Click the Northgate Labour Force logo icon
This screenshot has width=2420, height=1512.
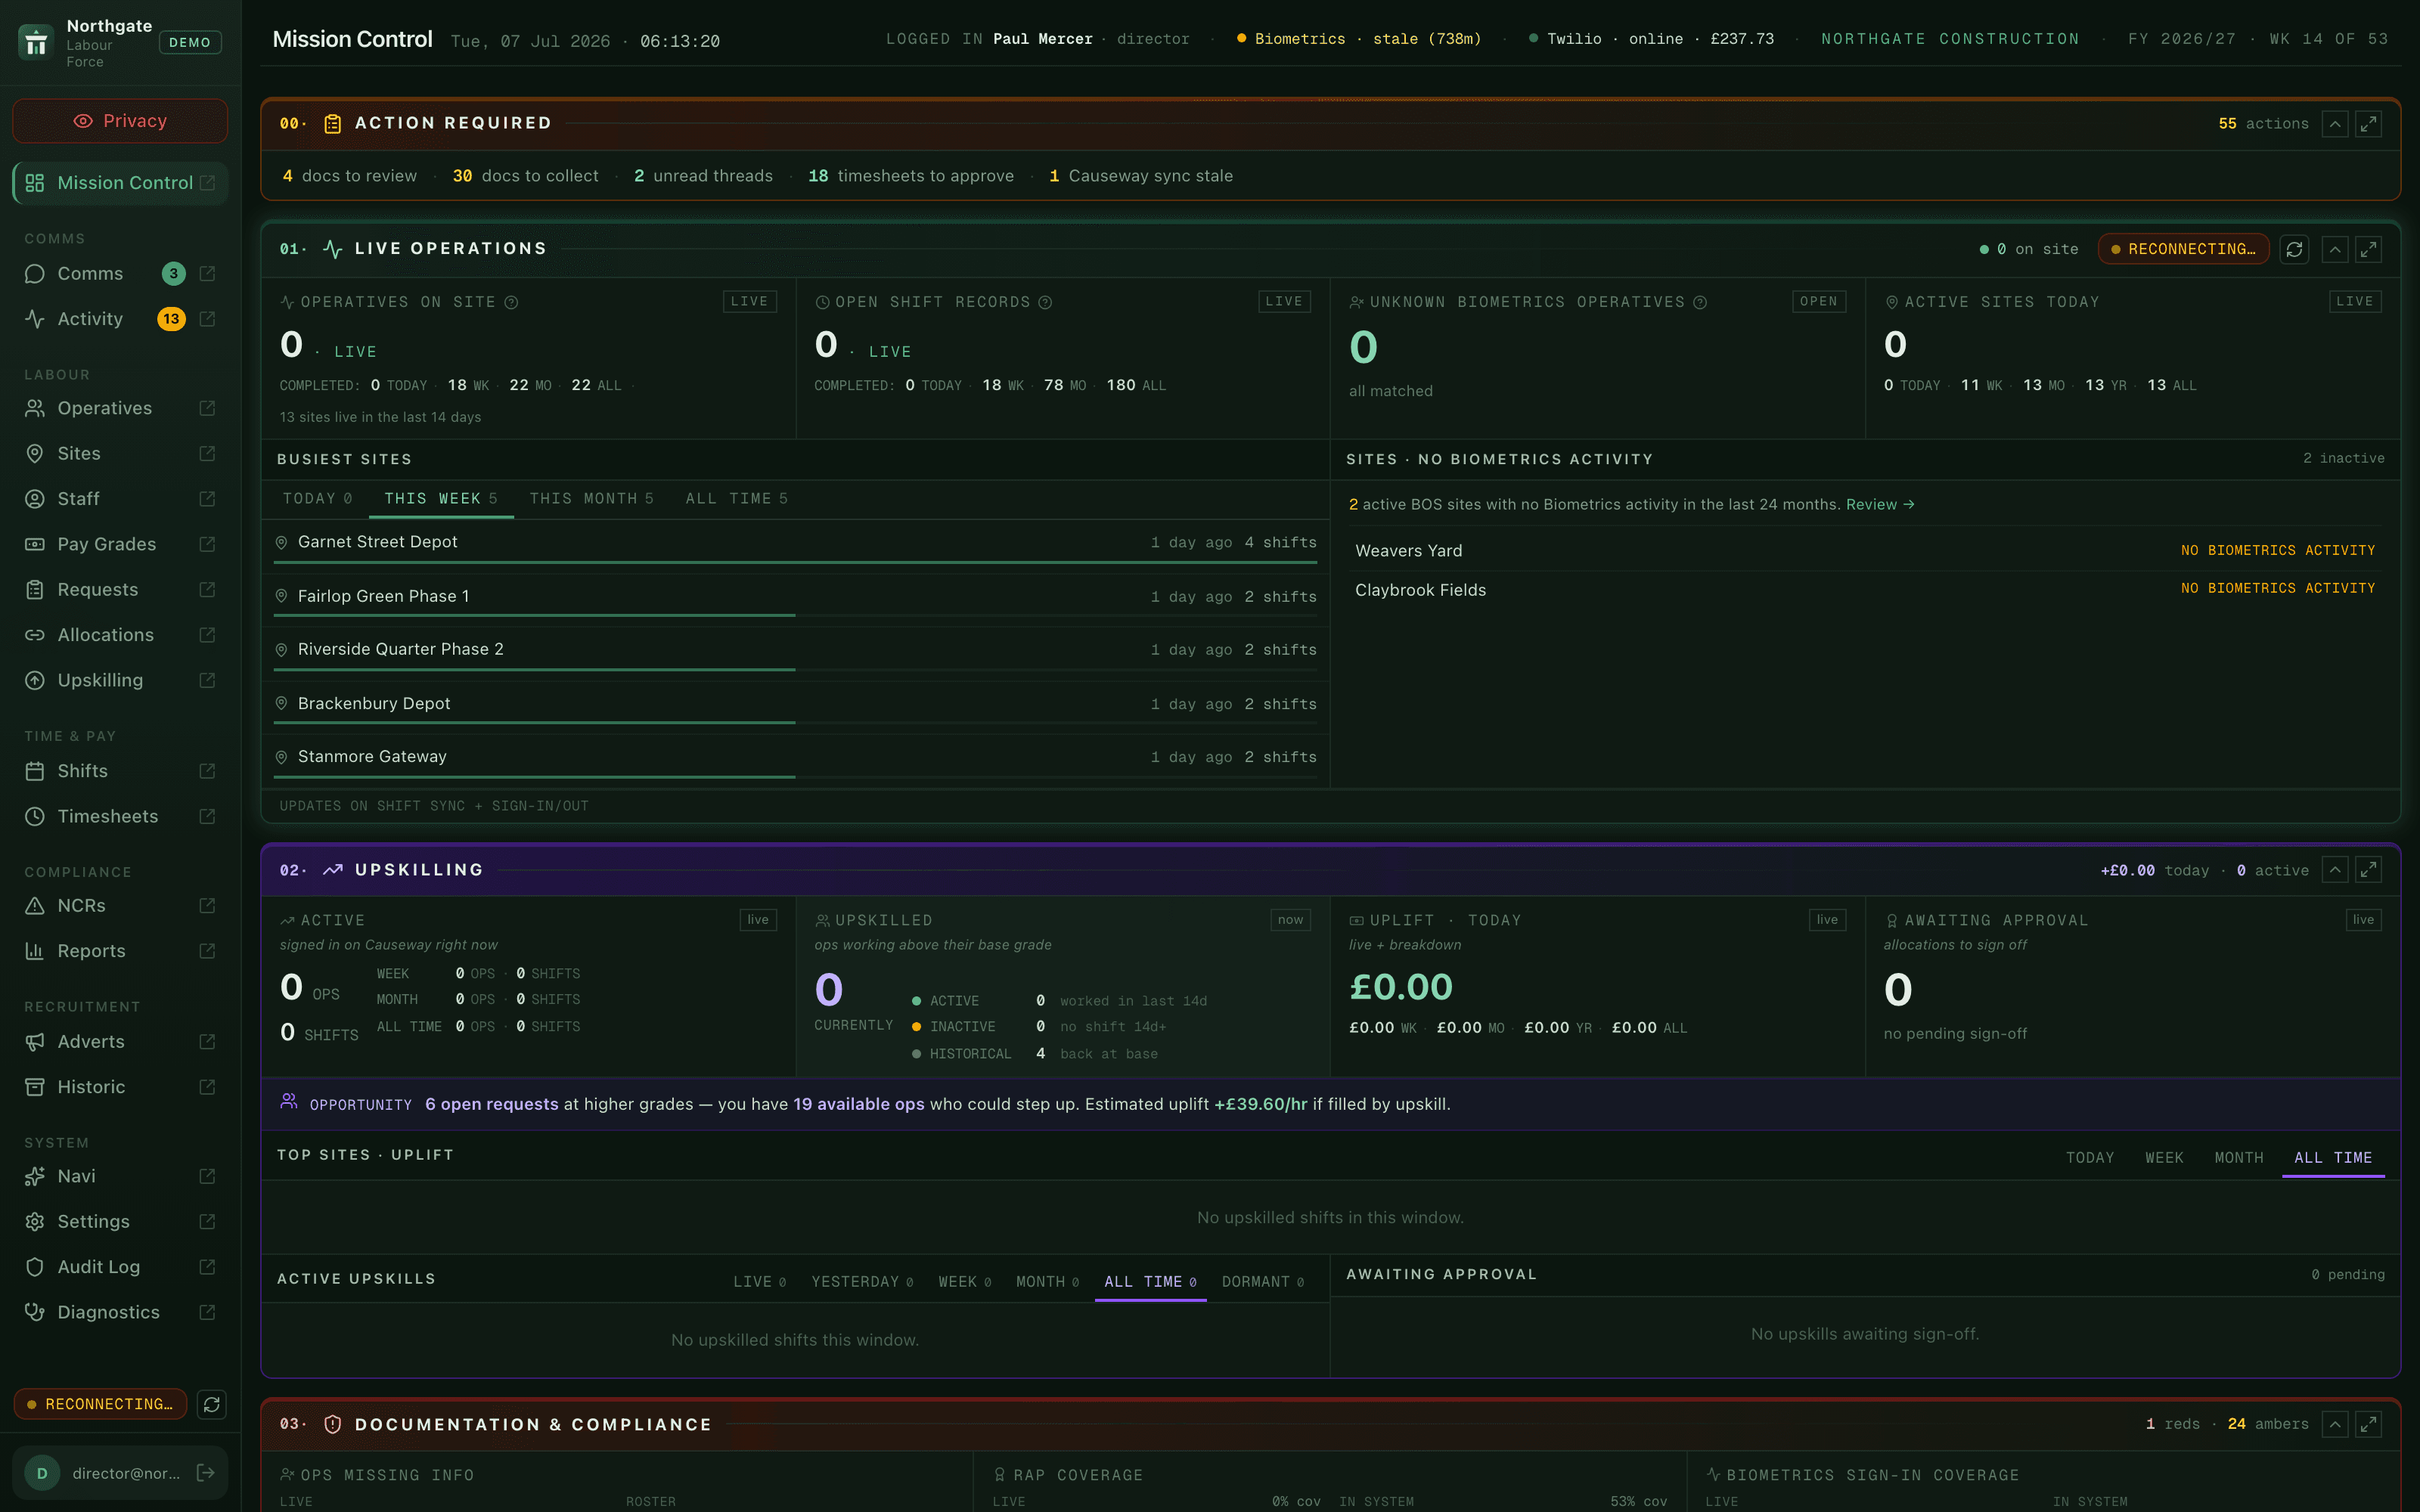point(36,42)
